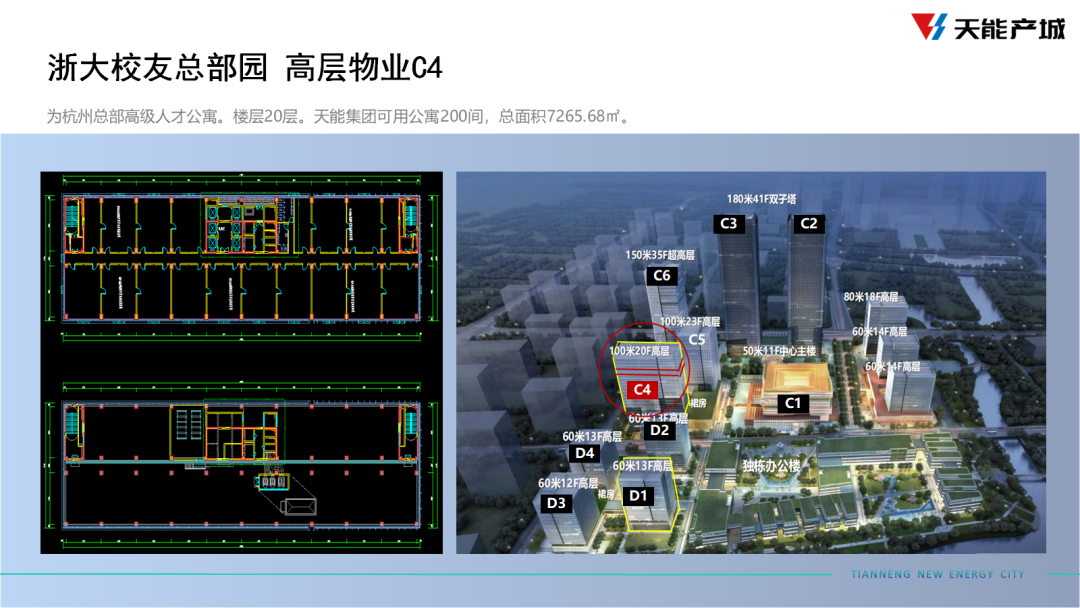The image size is (1080, 608).
Task: Click the C1 center building label
Action: tap(793, 403)
